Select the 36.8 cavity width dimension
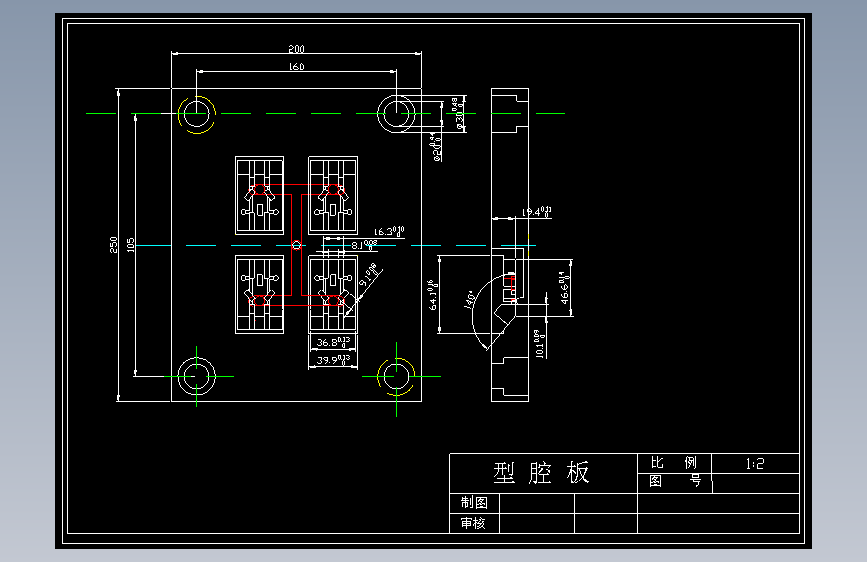 click(x=333, y=342)
